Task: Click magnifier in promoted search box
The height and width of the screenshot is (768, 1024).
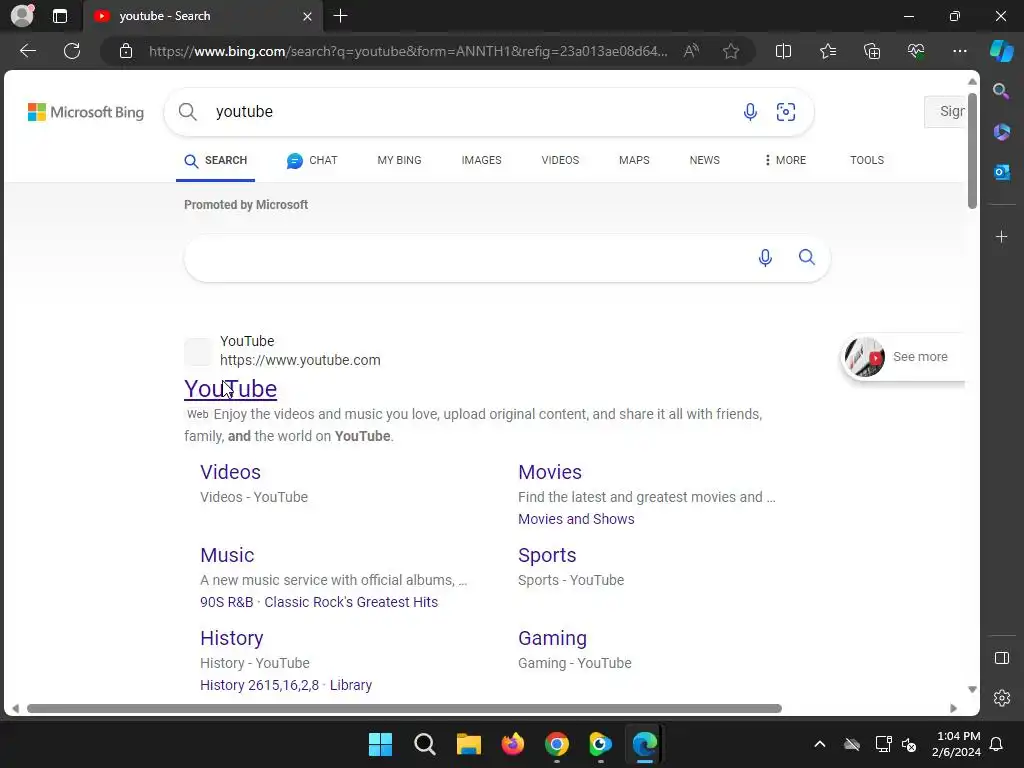Action: [807, 257]
